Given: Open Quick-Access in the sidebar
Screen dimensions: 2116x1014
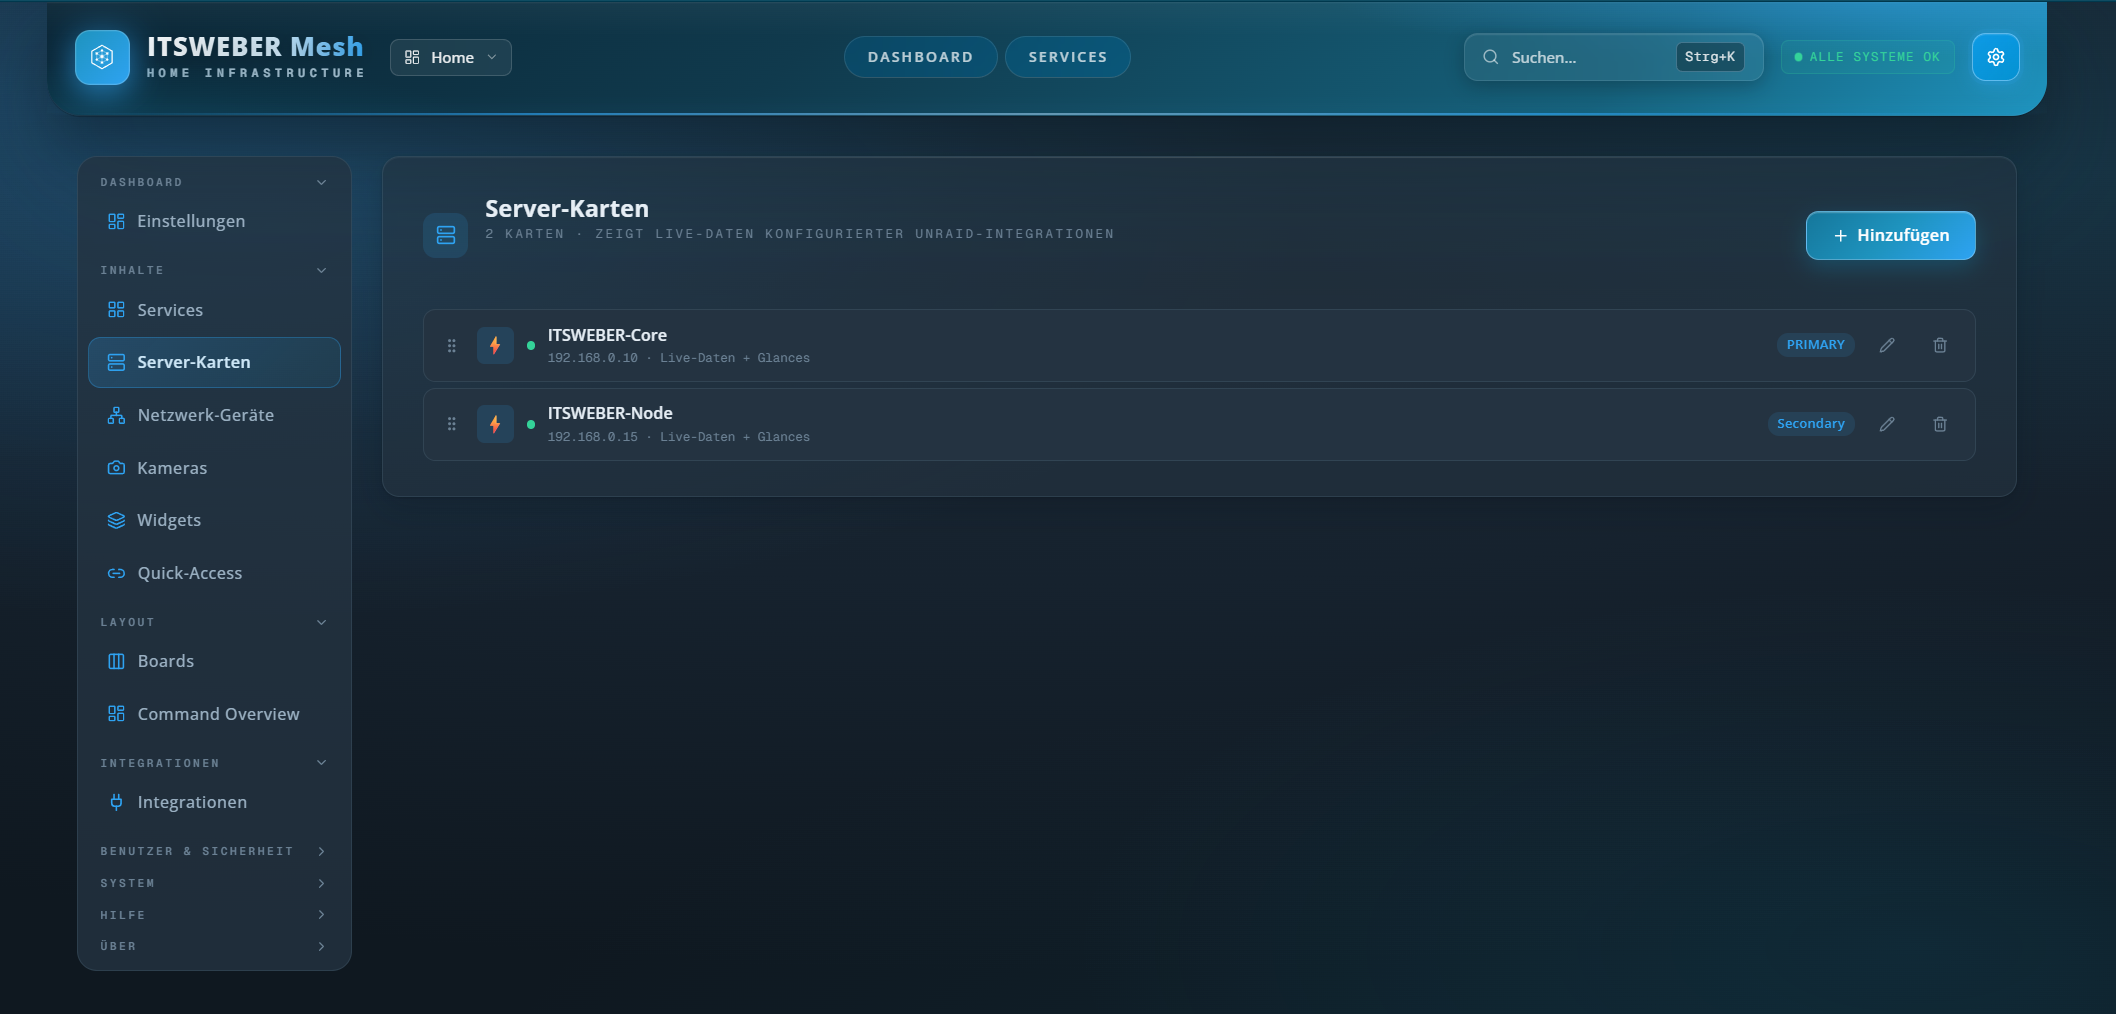Looking at the screenshot, I should point(214,573).
